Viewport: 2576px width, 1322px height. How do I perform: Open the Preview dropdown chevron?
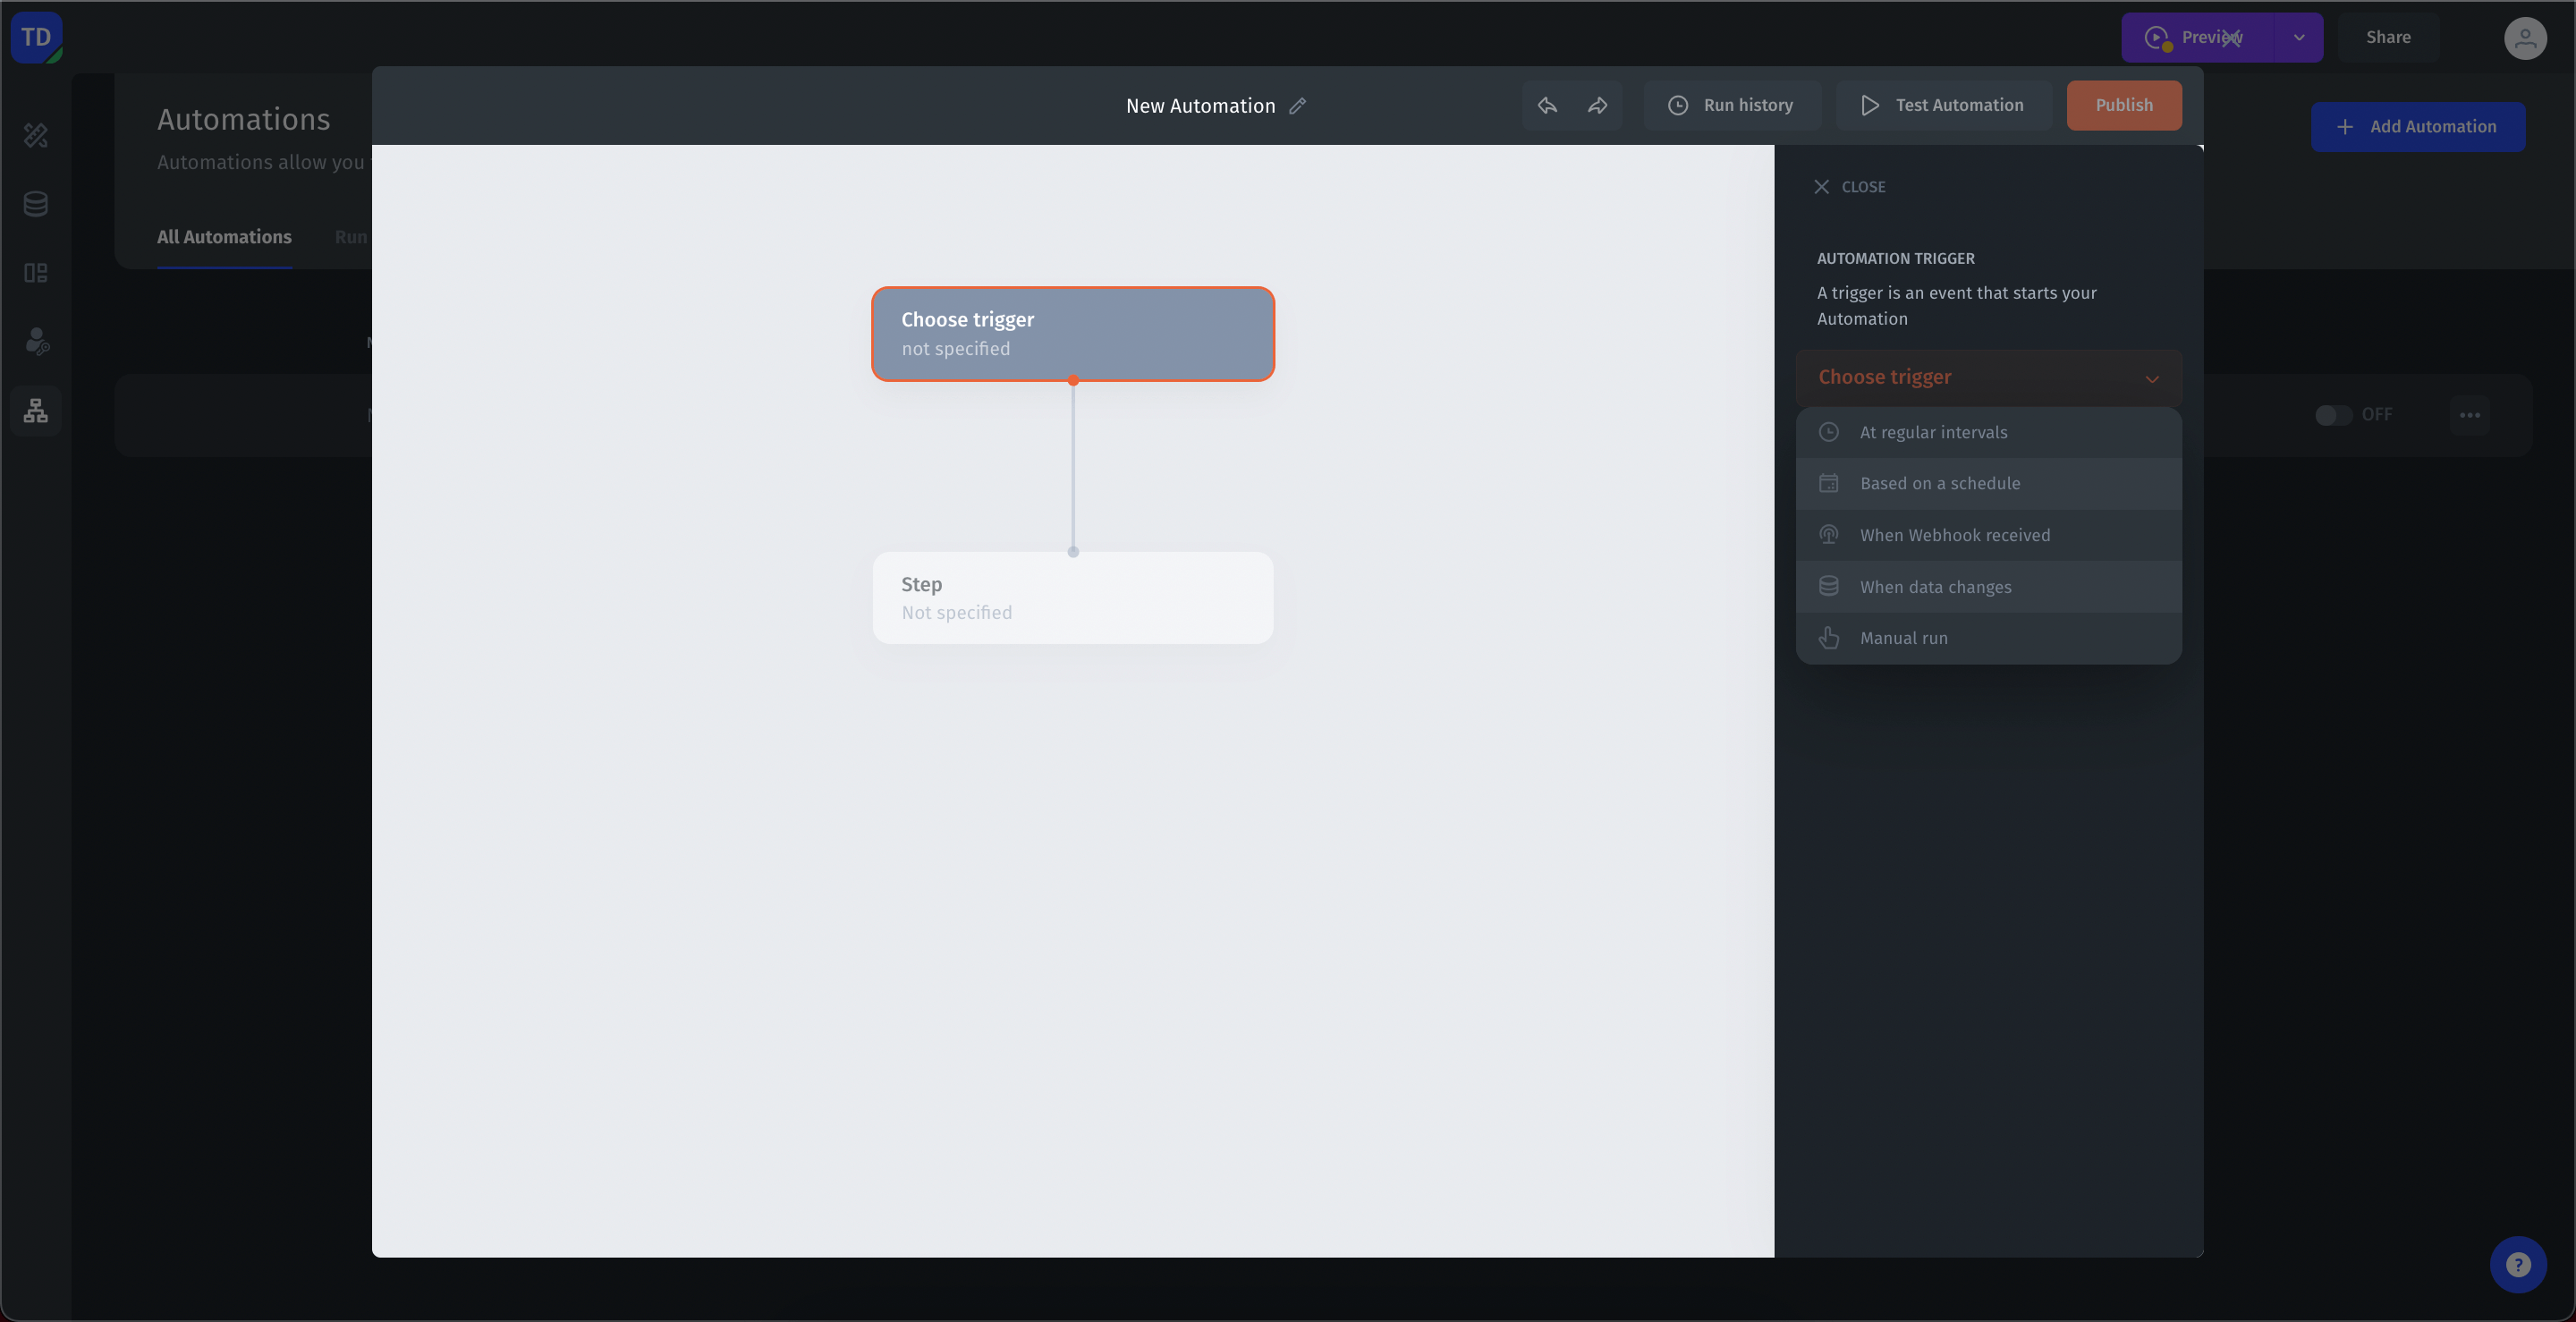pos(2297,37)
